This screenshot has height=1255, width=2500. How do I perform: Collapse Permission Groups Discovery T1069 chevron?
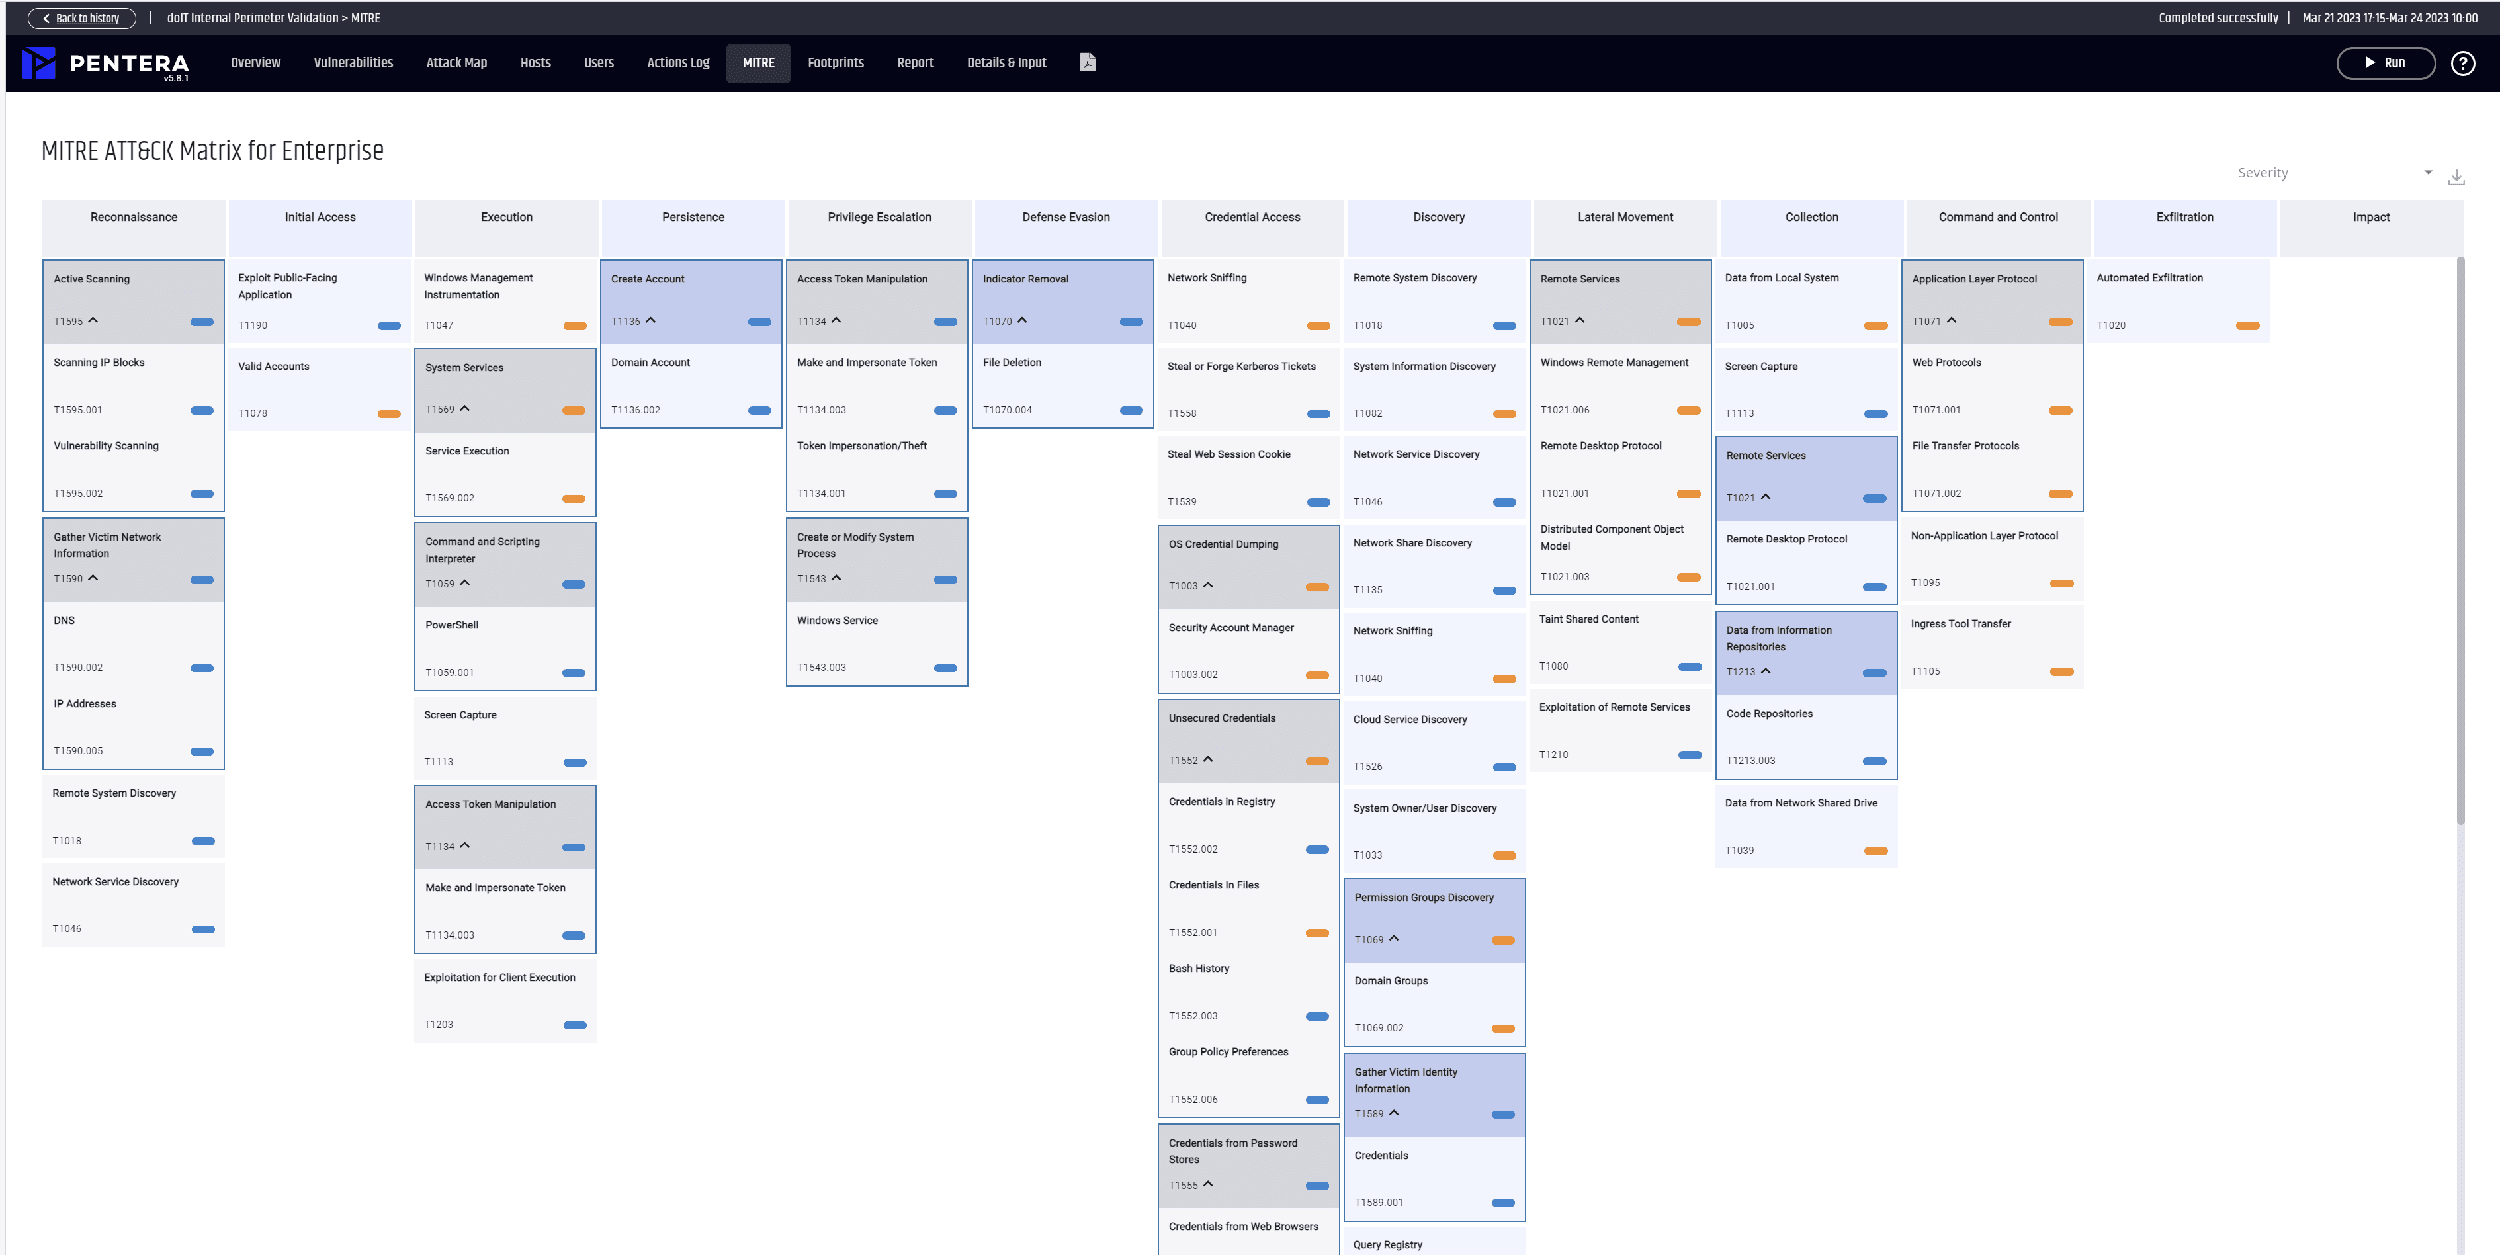pyautogui.click(x=1394, y=938)
